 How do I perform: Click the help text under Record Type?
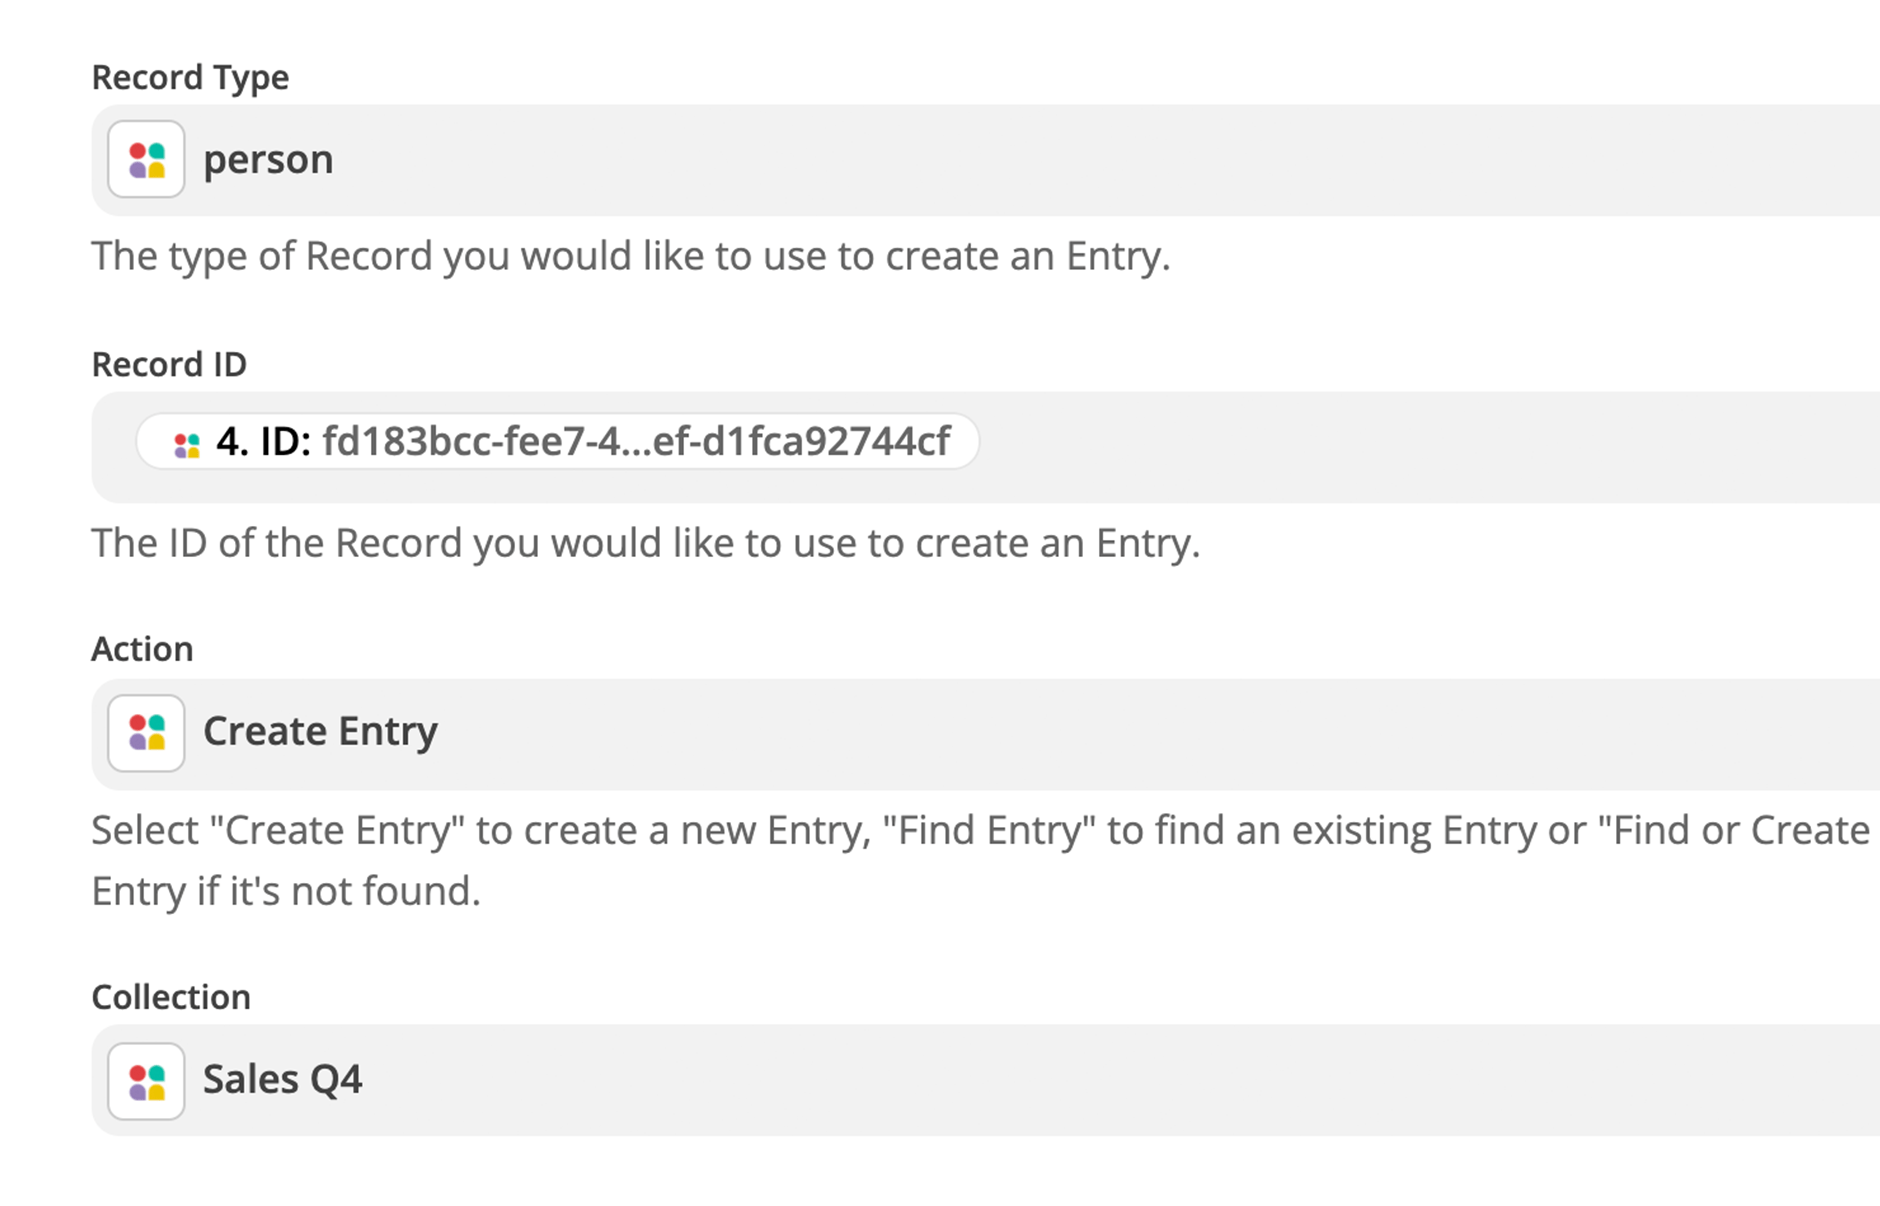tap(631, 256)
